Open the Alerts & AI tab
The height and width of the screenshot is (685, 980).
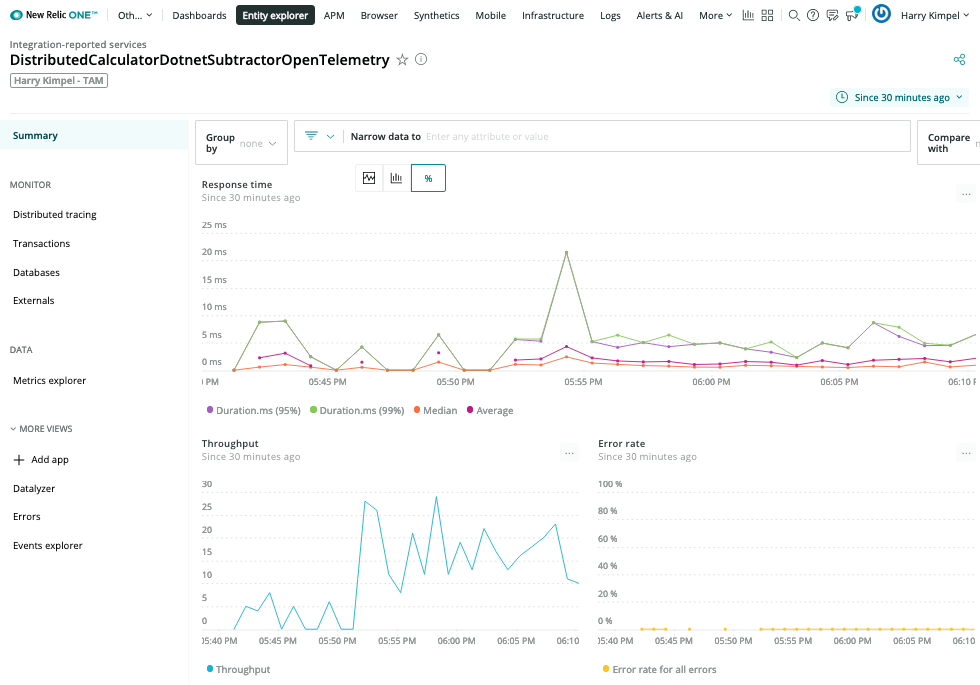tap(659, 16)
